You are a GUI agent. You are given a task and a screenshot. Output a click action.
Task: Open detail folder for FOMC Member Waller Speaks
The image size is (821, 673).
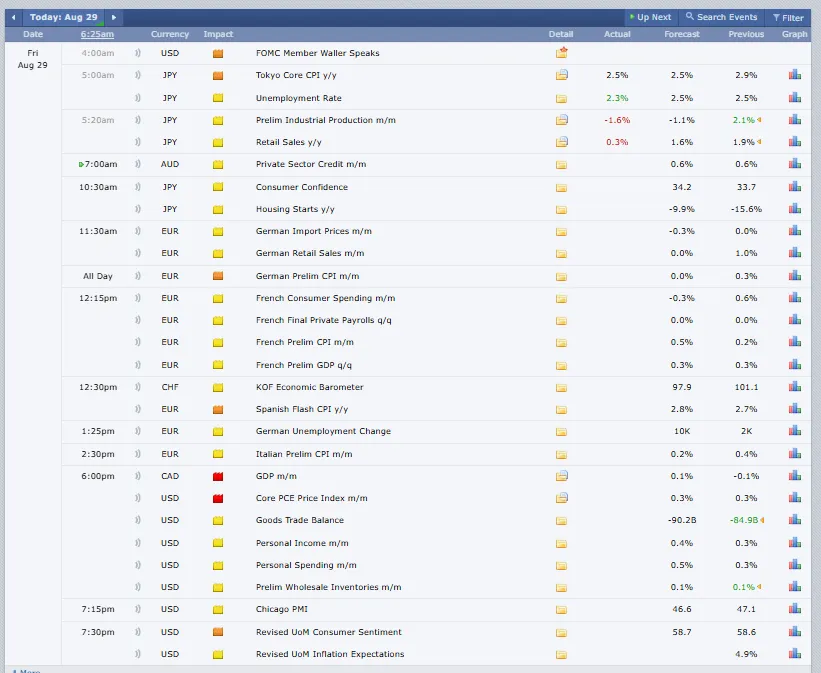(561, 53)
